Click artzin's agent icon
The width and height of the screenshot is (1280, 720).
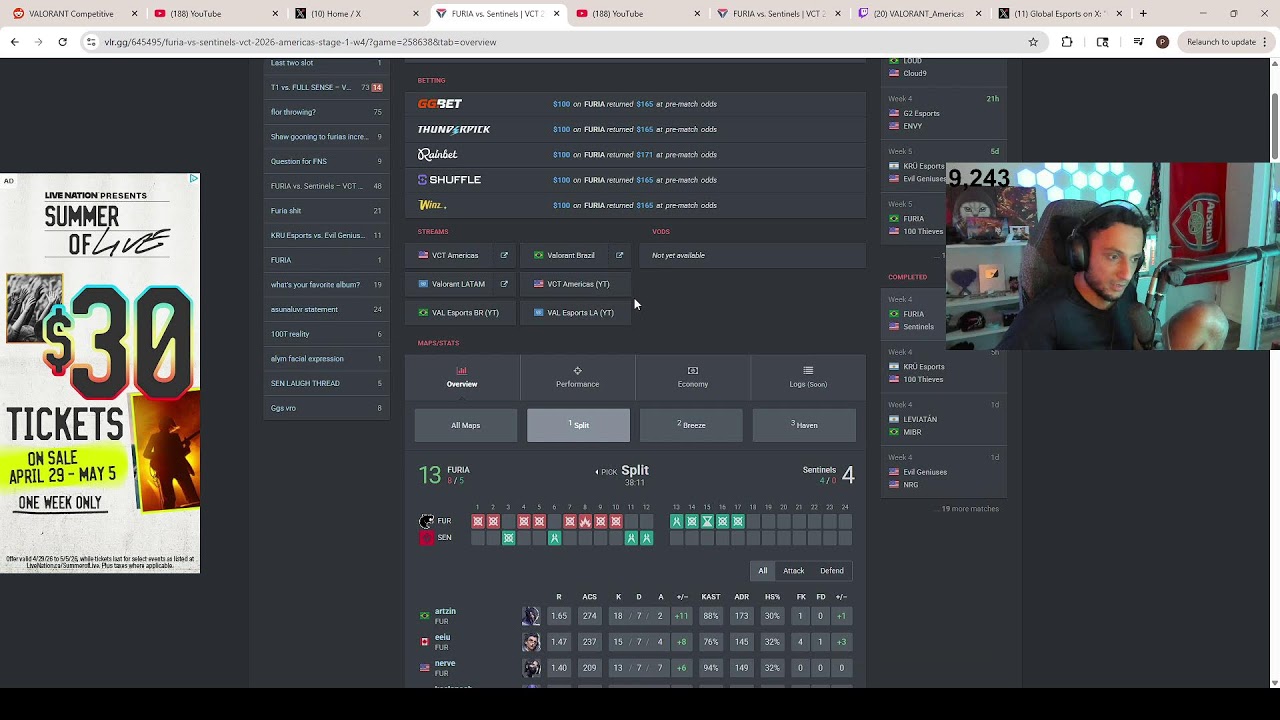pyautogui.click(x=531, y=616)
